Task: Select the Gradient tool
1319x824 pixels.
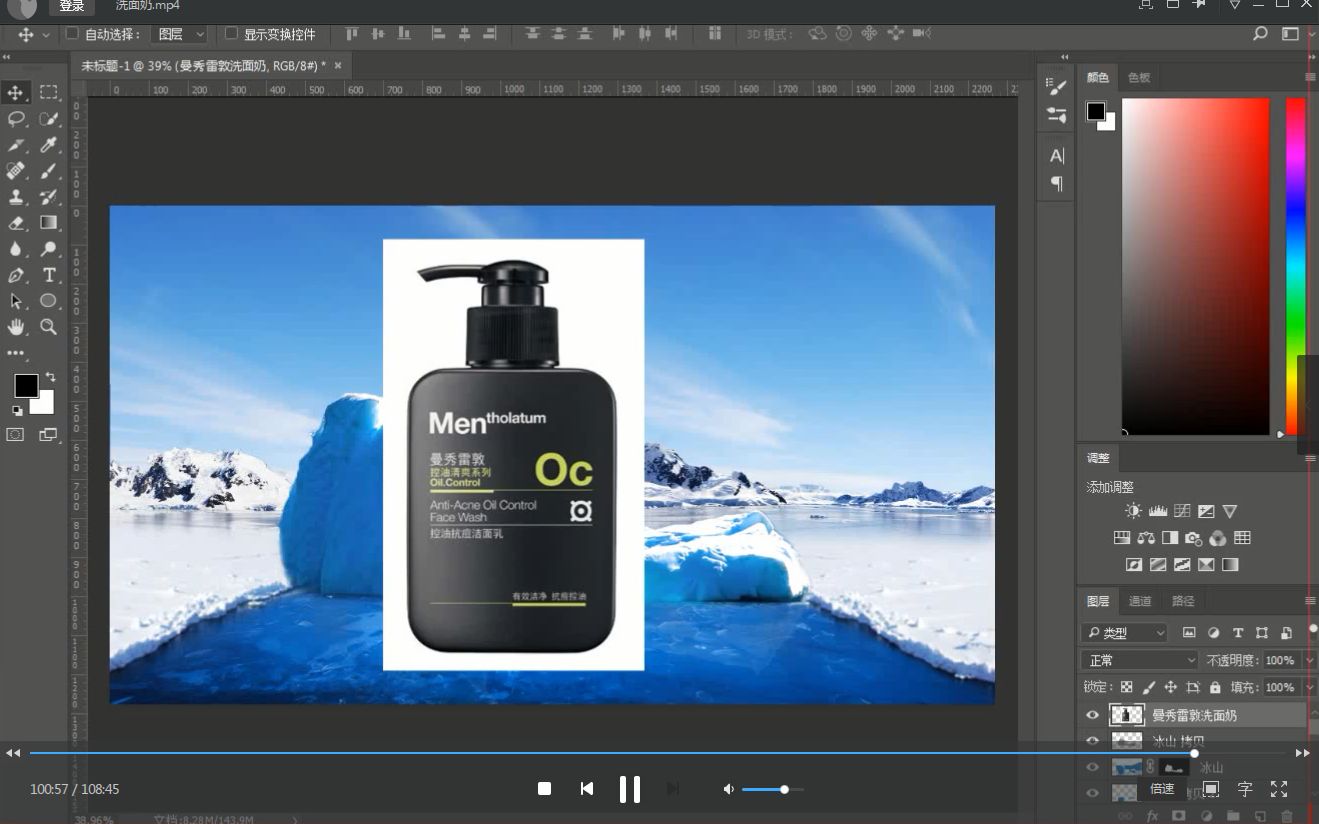Action: [x=48, y=223]
